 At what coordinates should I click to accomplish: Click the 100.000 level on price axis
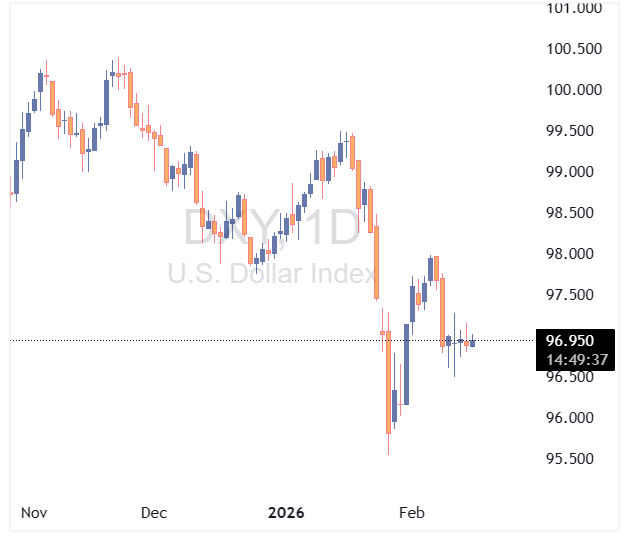(573, 90)
